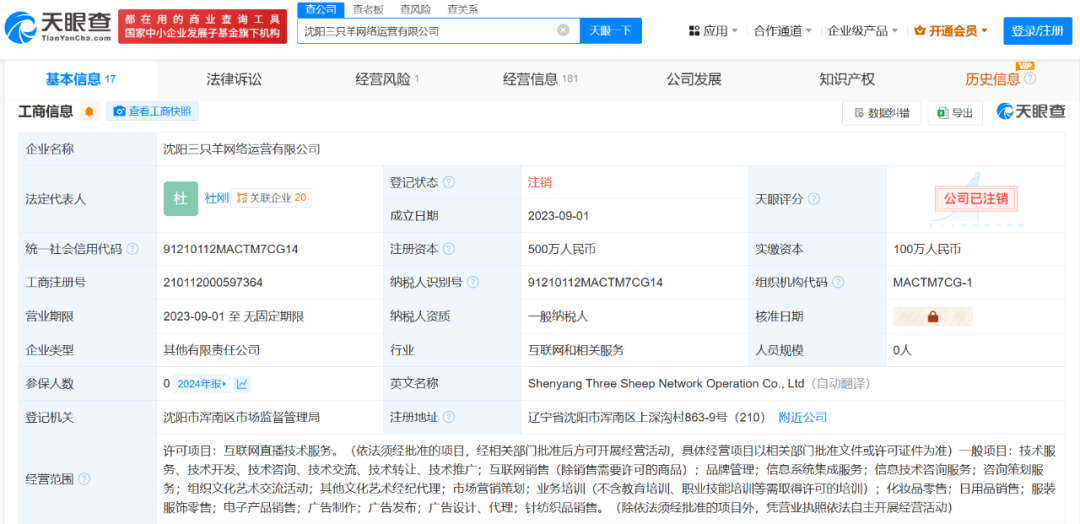Click the 公司已注销 score stamp
The width and height of the screenshot is (1080, 524).
click(x=975, y=198)
